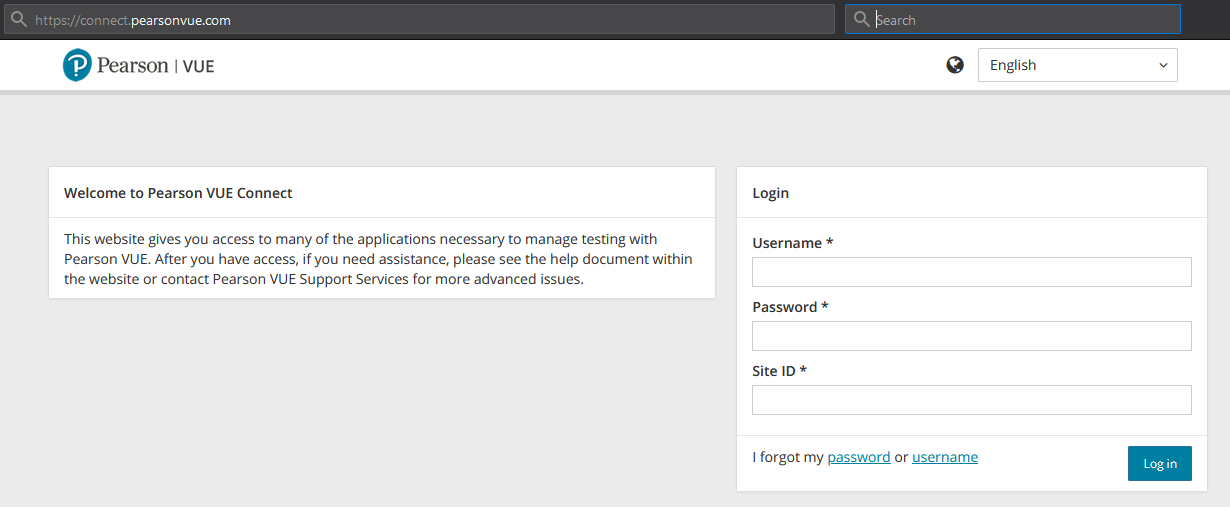Open the English language dropdown
Screen dimensions: 1230x507
point(1078,65)
